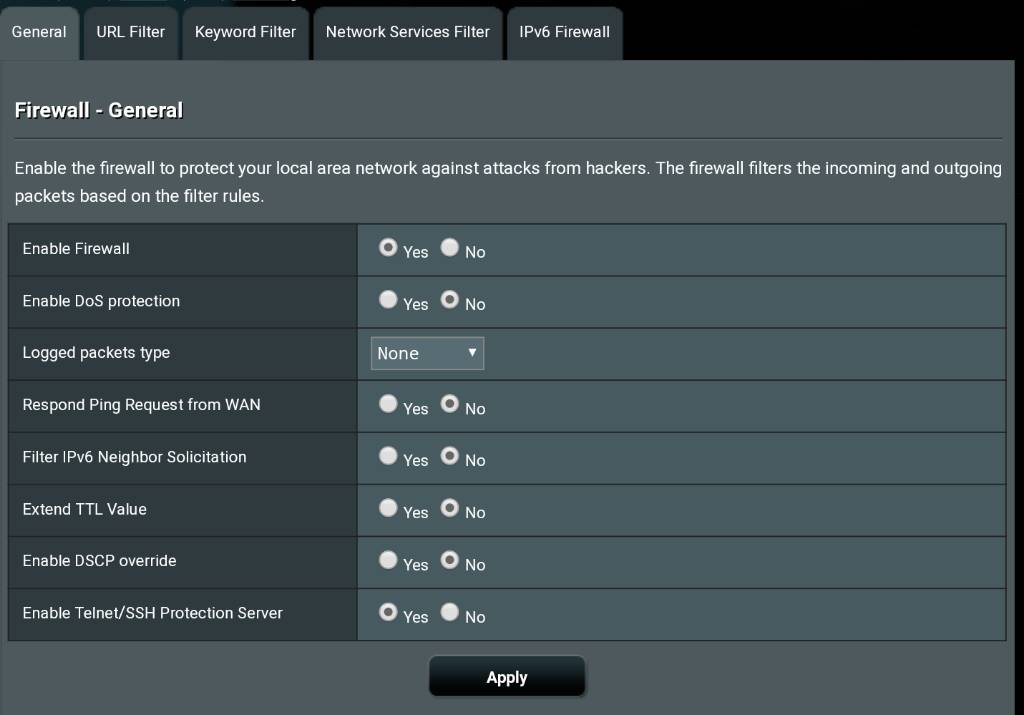Expand the Logged packets type dropdown
Image resolution: width=1024 pixels, height=715 pixels.
click(x=427, y=353)
